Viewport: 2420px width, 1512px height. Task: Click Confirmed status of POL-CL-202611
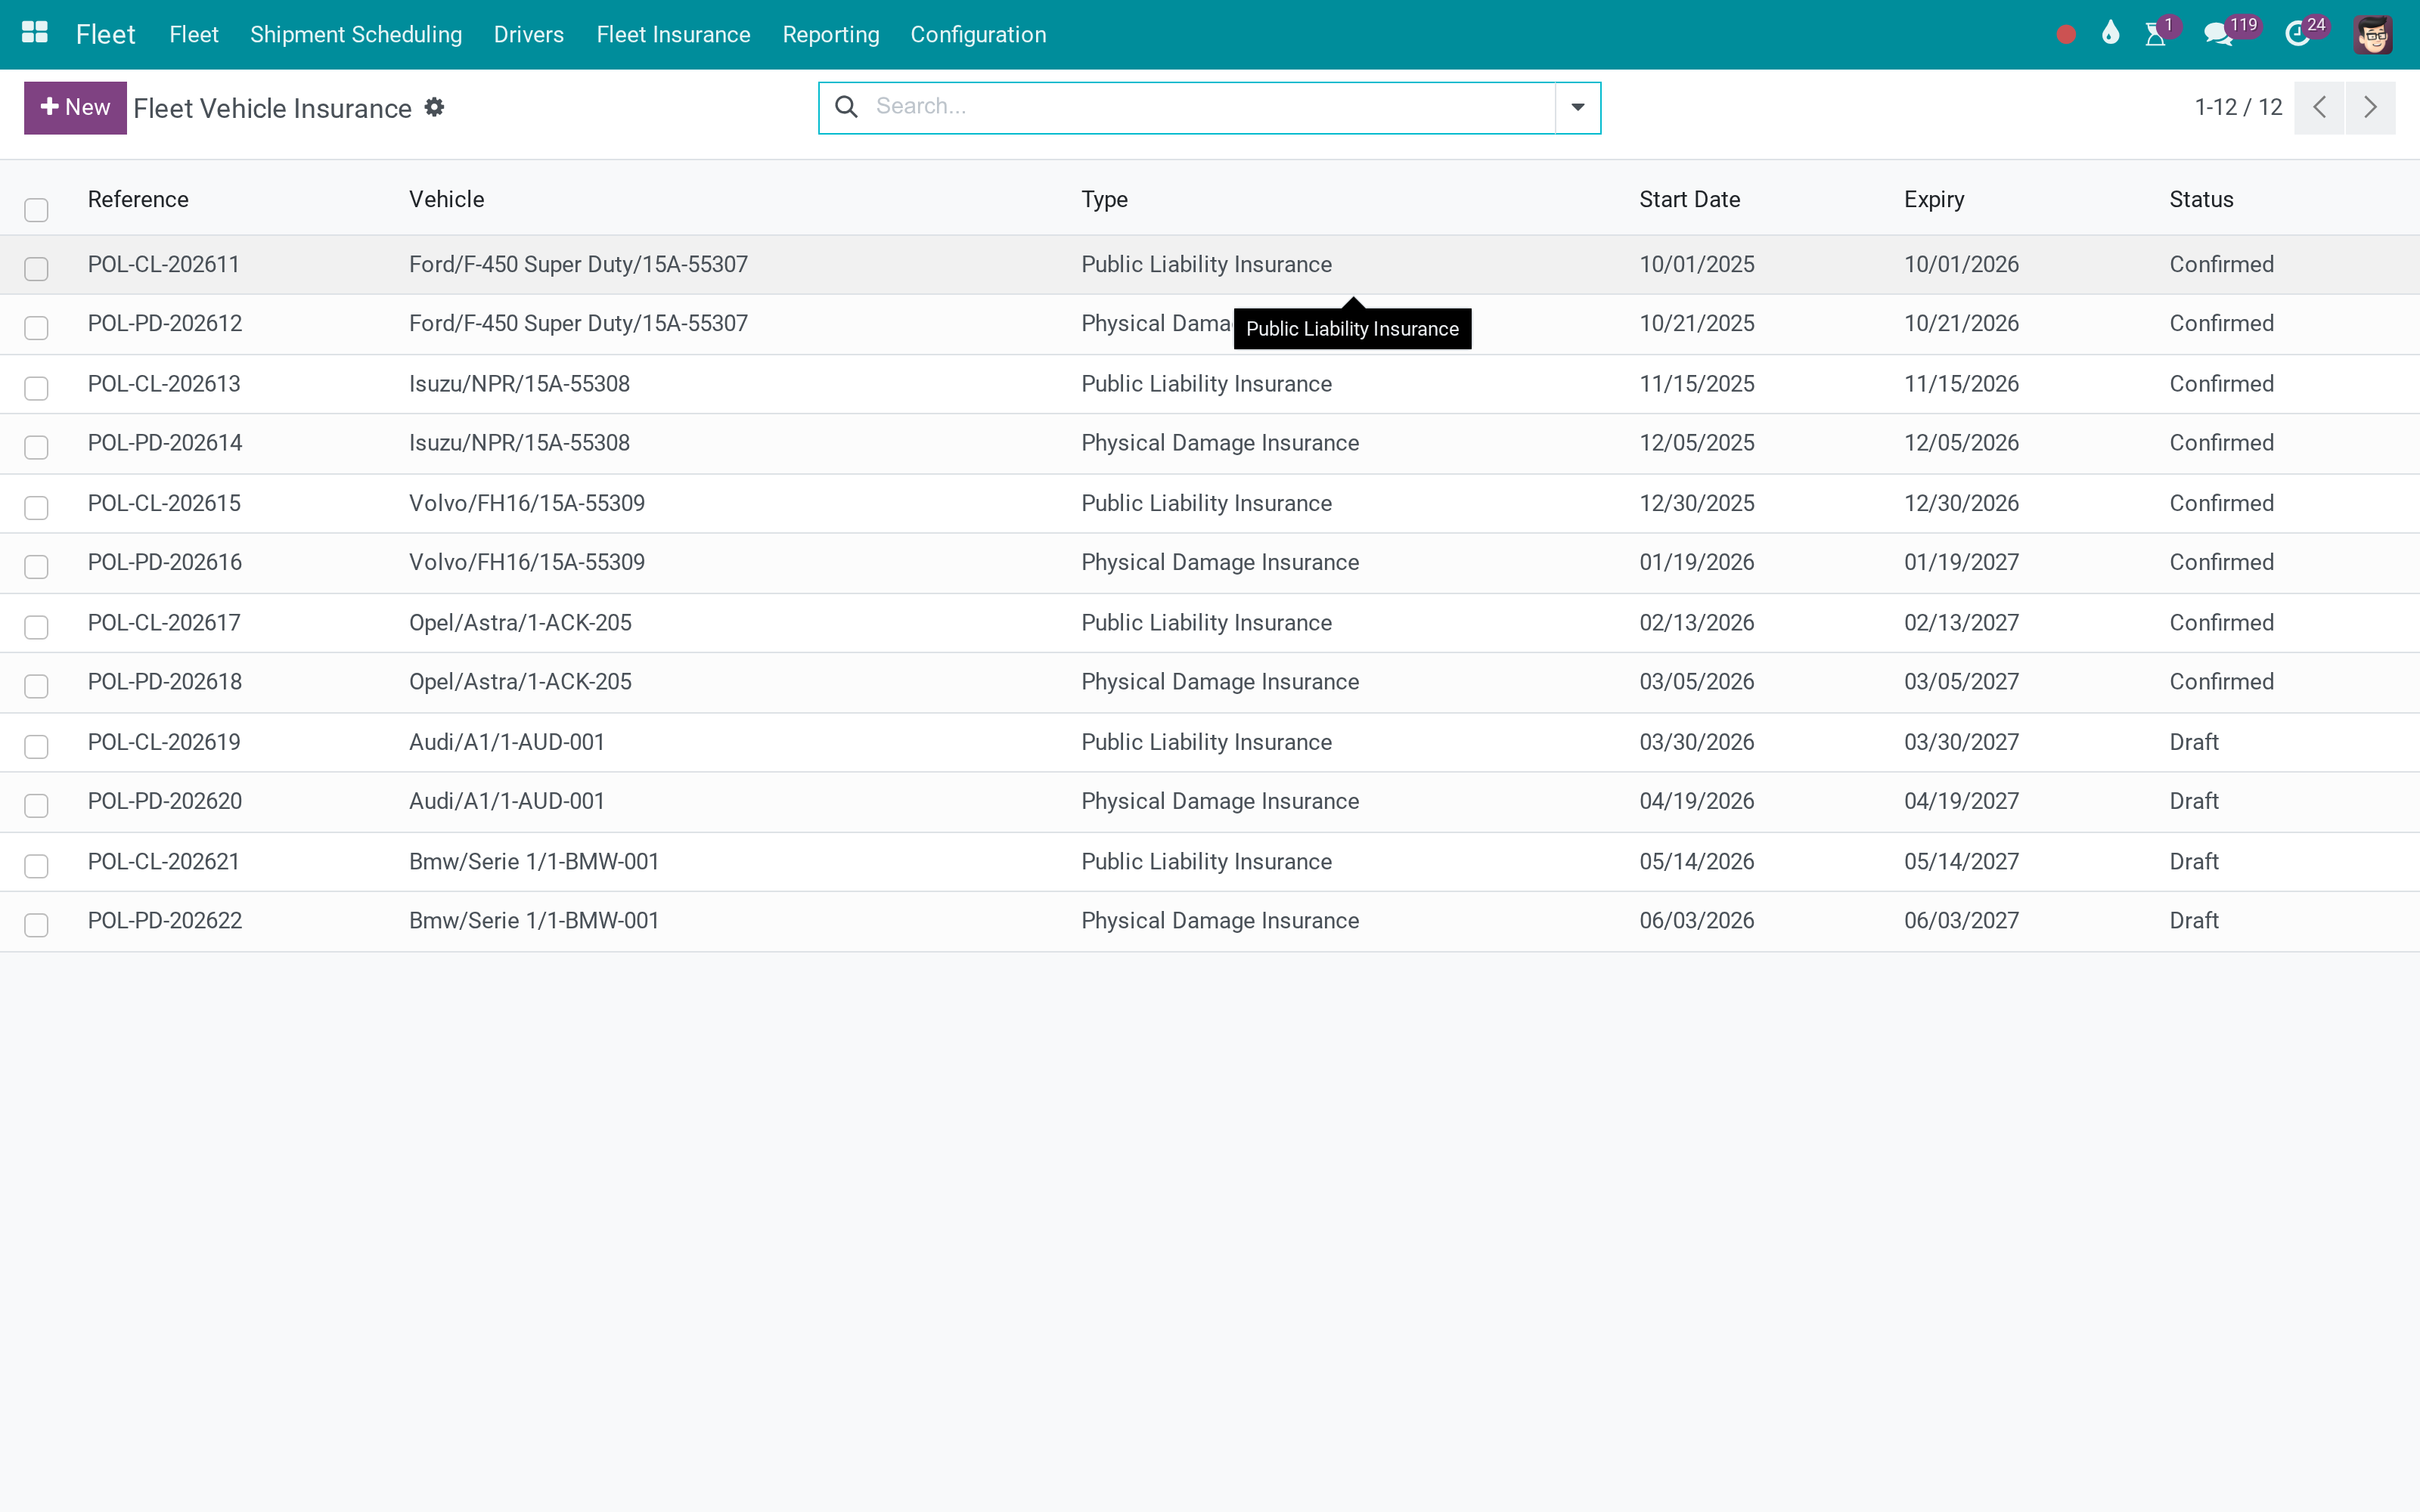2221,264
